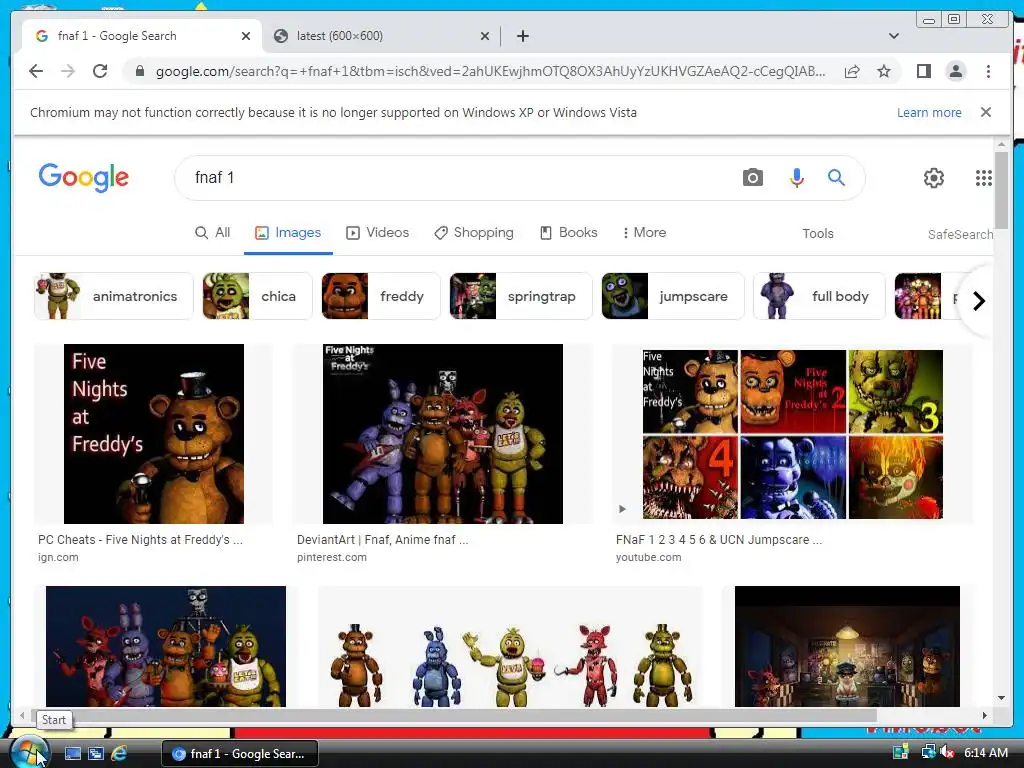1024x768 pixels.
Task: Filter by the full body chip
Action: point(819,296)
